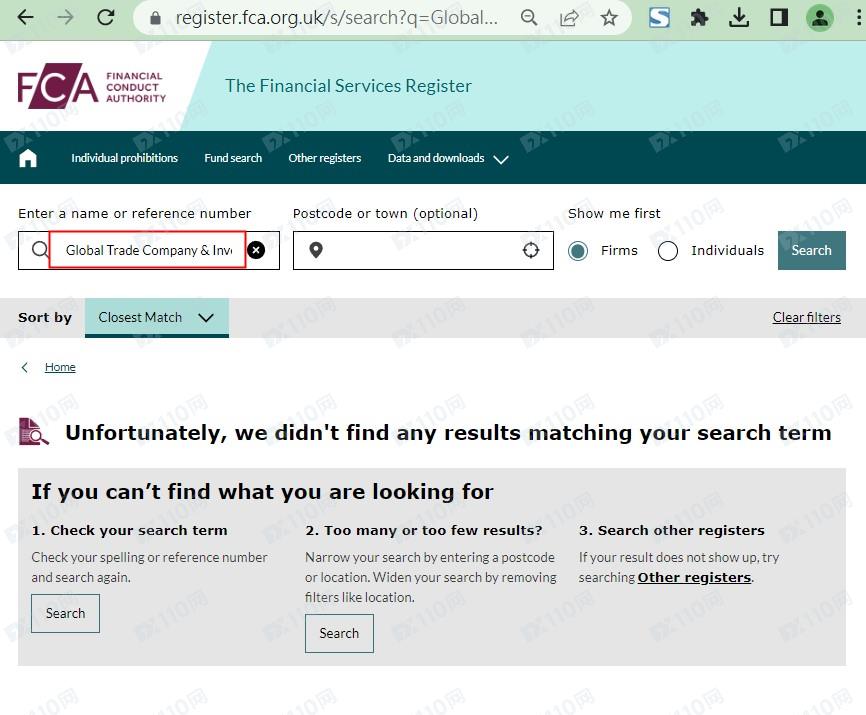Clear the search text with the X icon
Image resolution: width=866 pixels, height=715 pixels.
[256, 250]
